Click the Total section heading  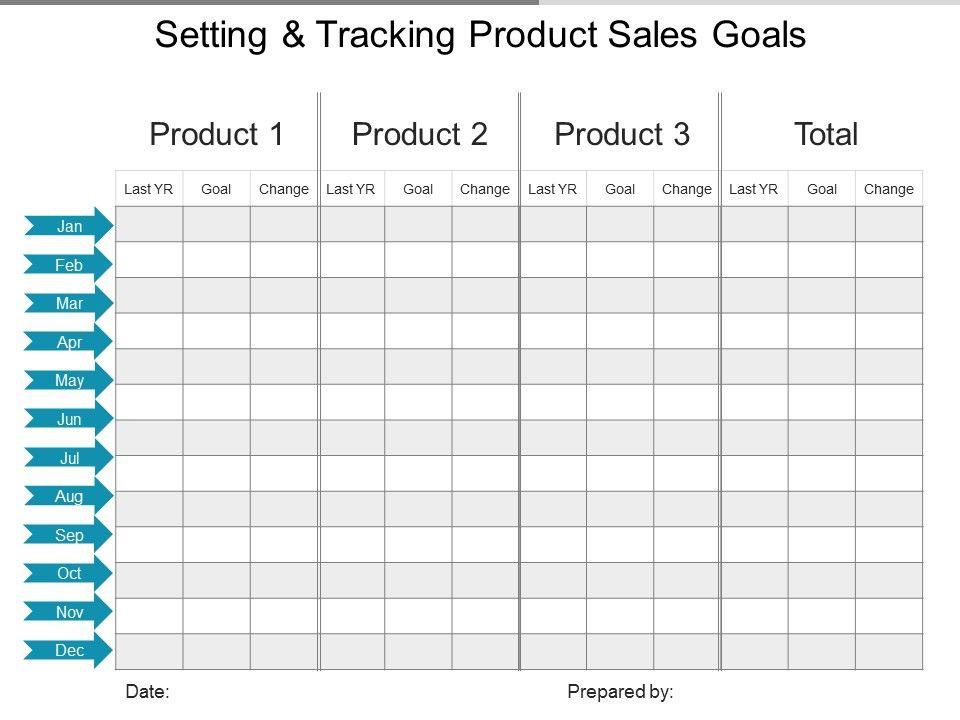pos(826,134)
